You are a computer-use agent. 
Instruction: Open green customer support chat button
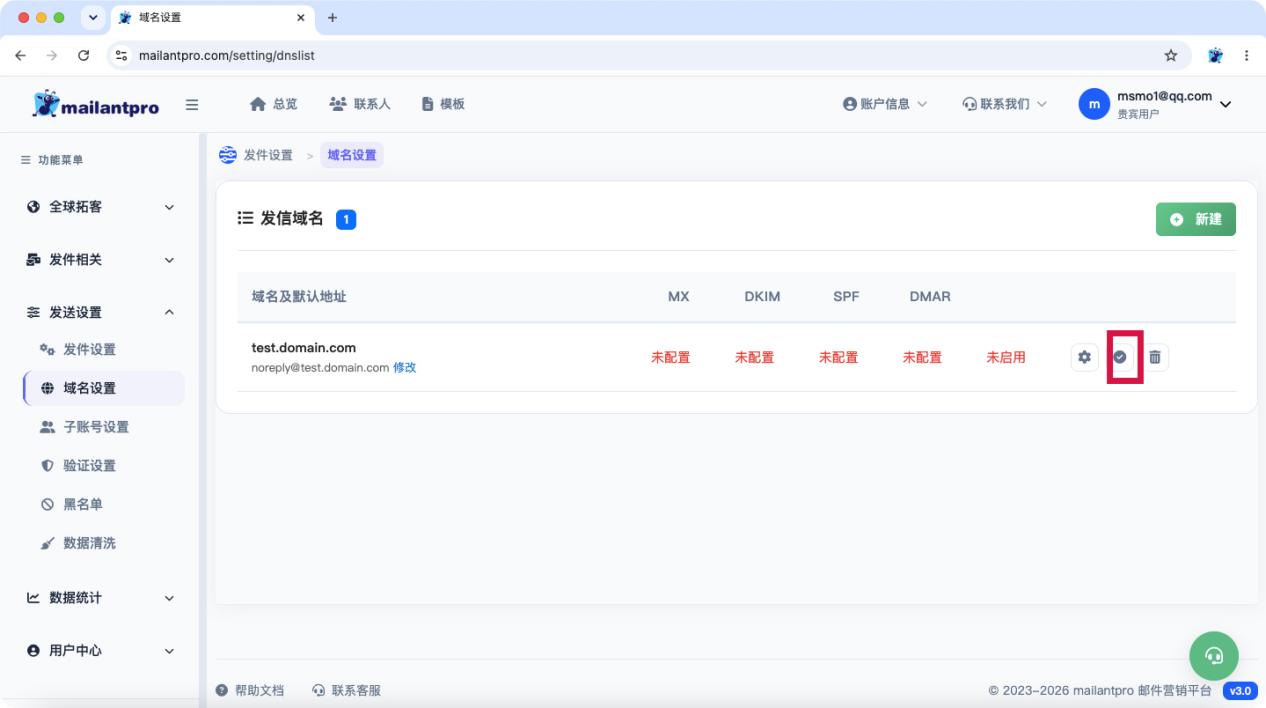coord(1214,656)
